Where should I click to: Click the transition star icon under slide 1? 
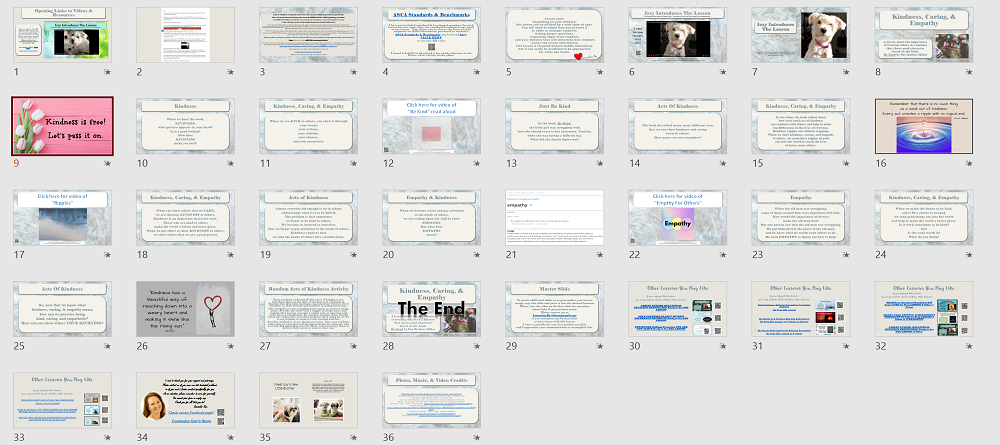tap(107, 73)
